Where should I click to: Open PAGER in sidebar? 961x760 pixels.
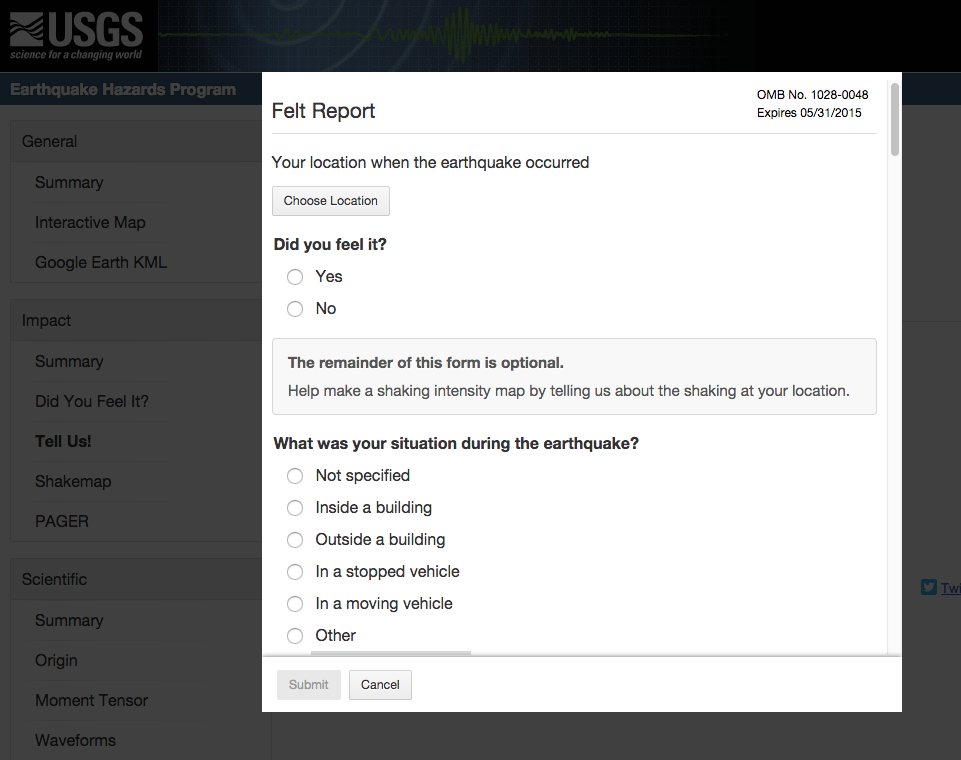pos(62,522)
